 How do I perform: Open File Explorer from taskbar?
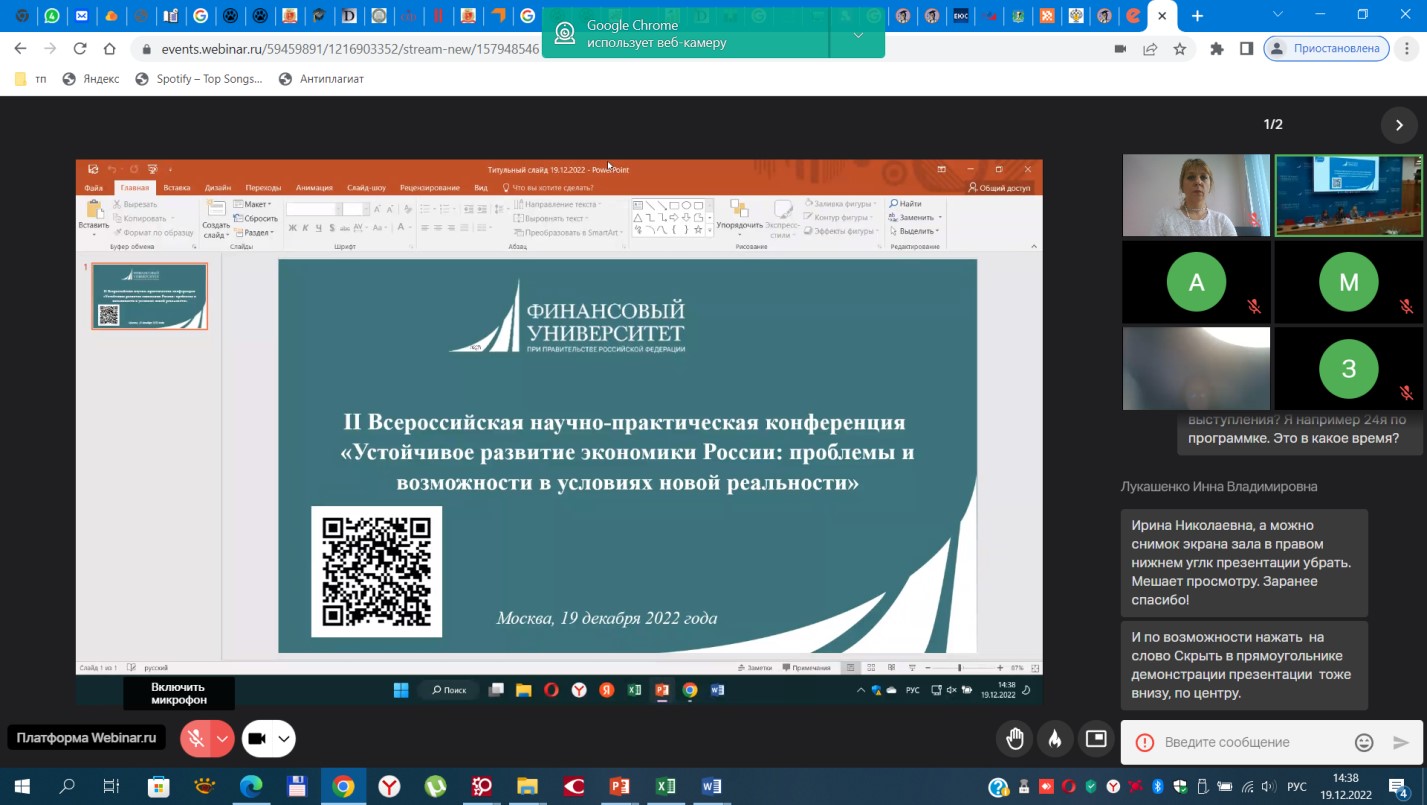(527, 787)
